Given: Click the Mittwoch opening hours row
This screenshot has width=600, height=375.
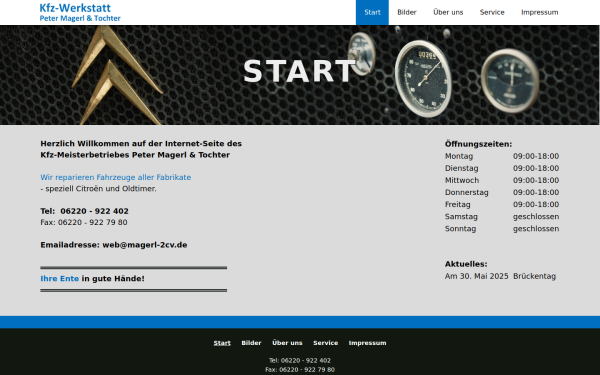Looking at the screenshot, I should pyautogui.click(x=502, y=180).
